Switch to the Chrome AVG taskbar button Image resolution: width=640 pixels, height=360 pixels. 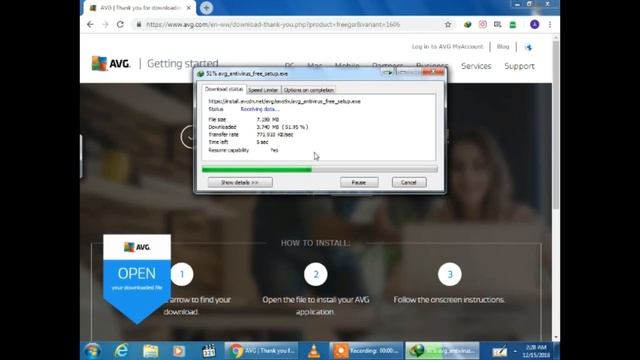pyautogui.click(x=261, y=351)
